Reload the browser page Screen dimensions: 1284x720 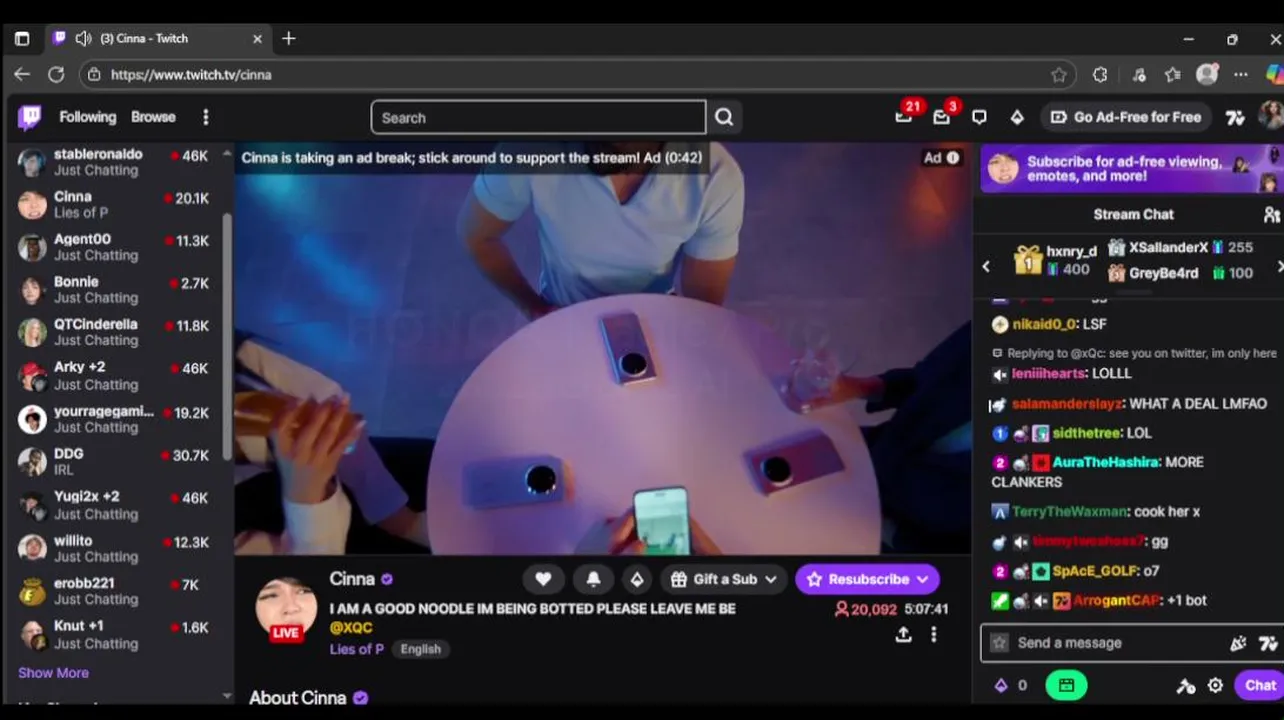point(56,74)
